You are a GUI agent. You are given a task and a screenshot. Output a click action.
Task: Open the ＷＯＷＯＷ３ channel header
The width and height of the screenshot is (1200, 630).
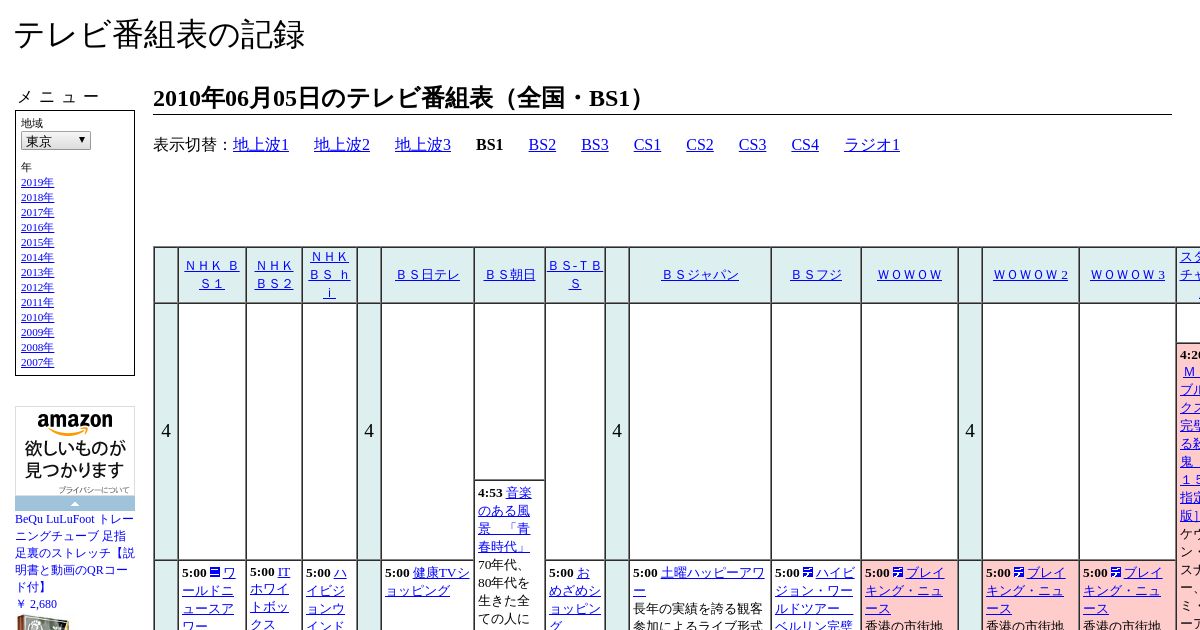[1127, 275]
